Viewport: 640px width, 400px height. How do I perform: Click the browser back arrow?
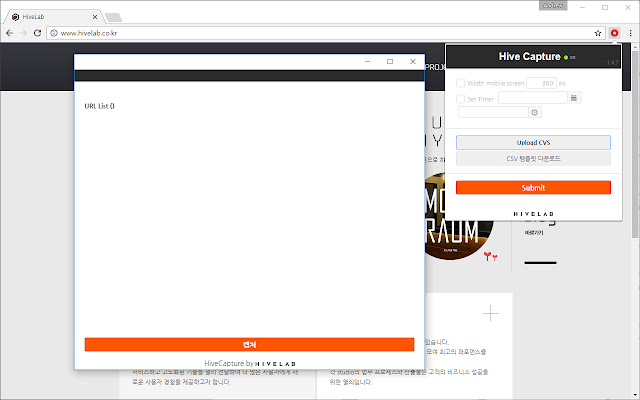point(9,33)
